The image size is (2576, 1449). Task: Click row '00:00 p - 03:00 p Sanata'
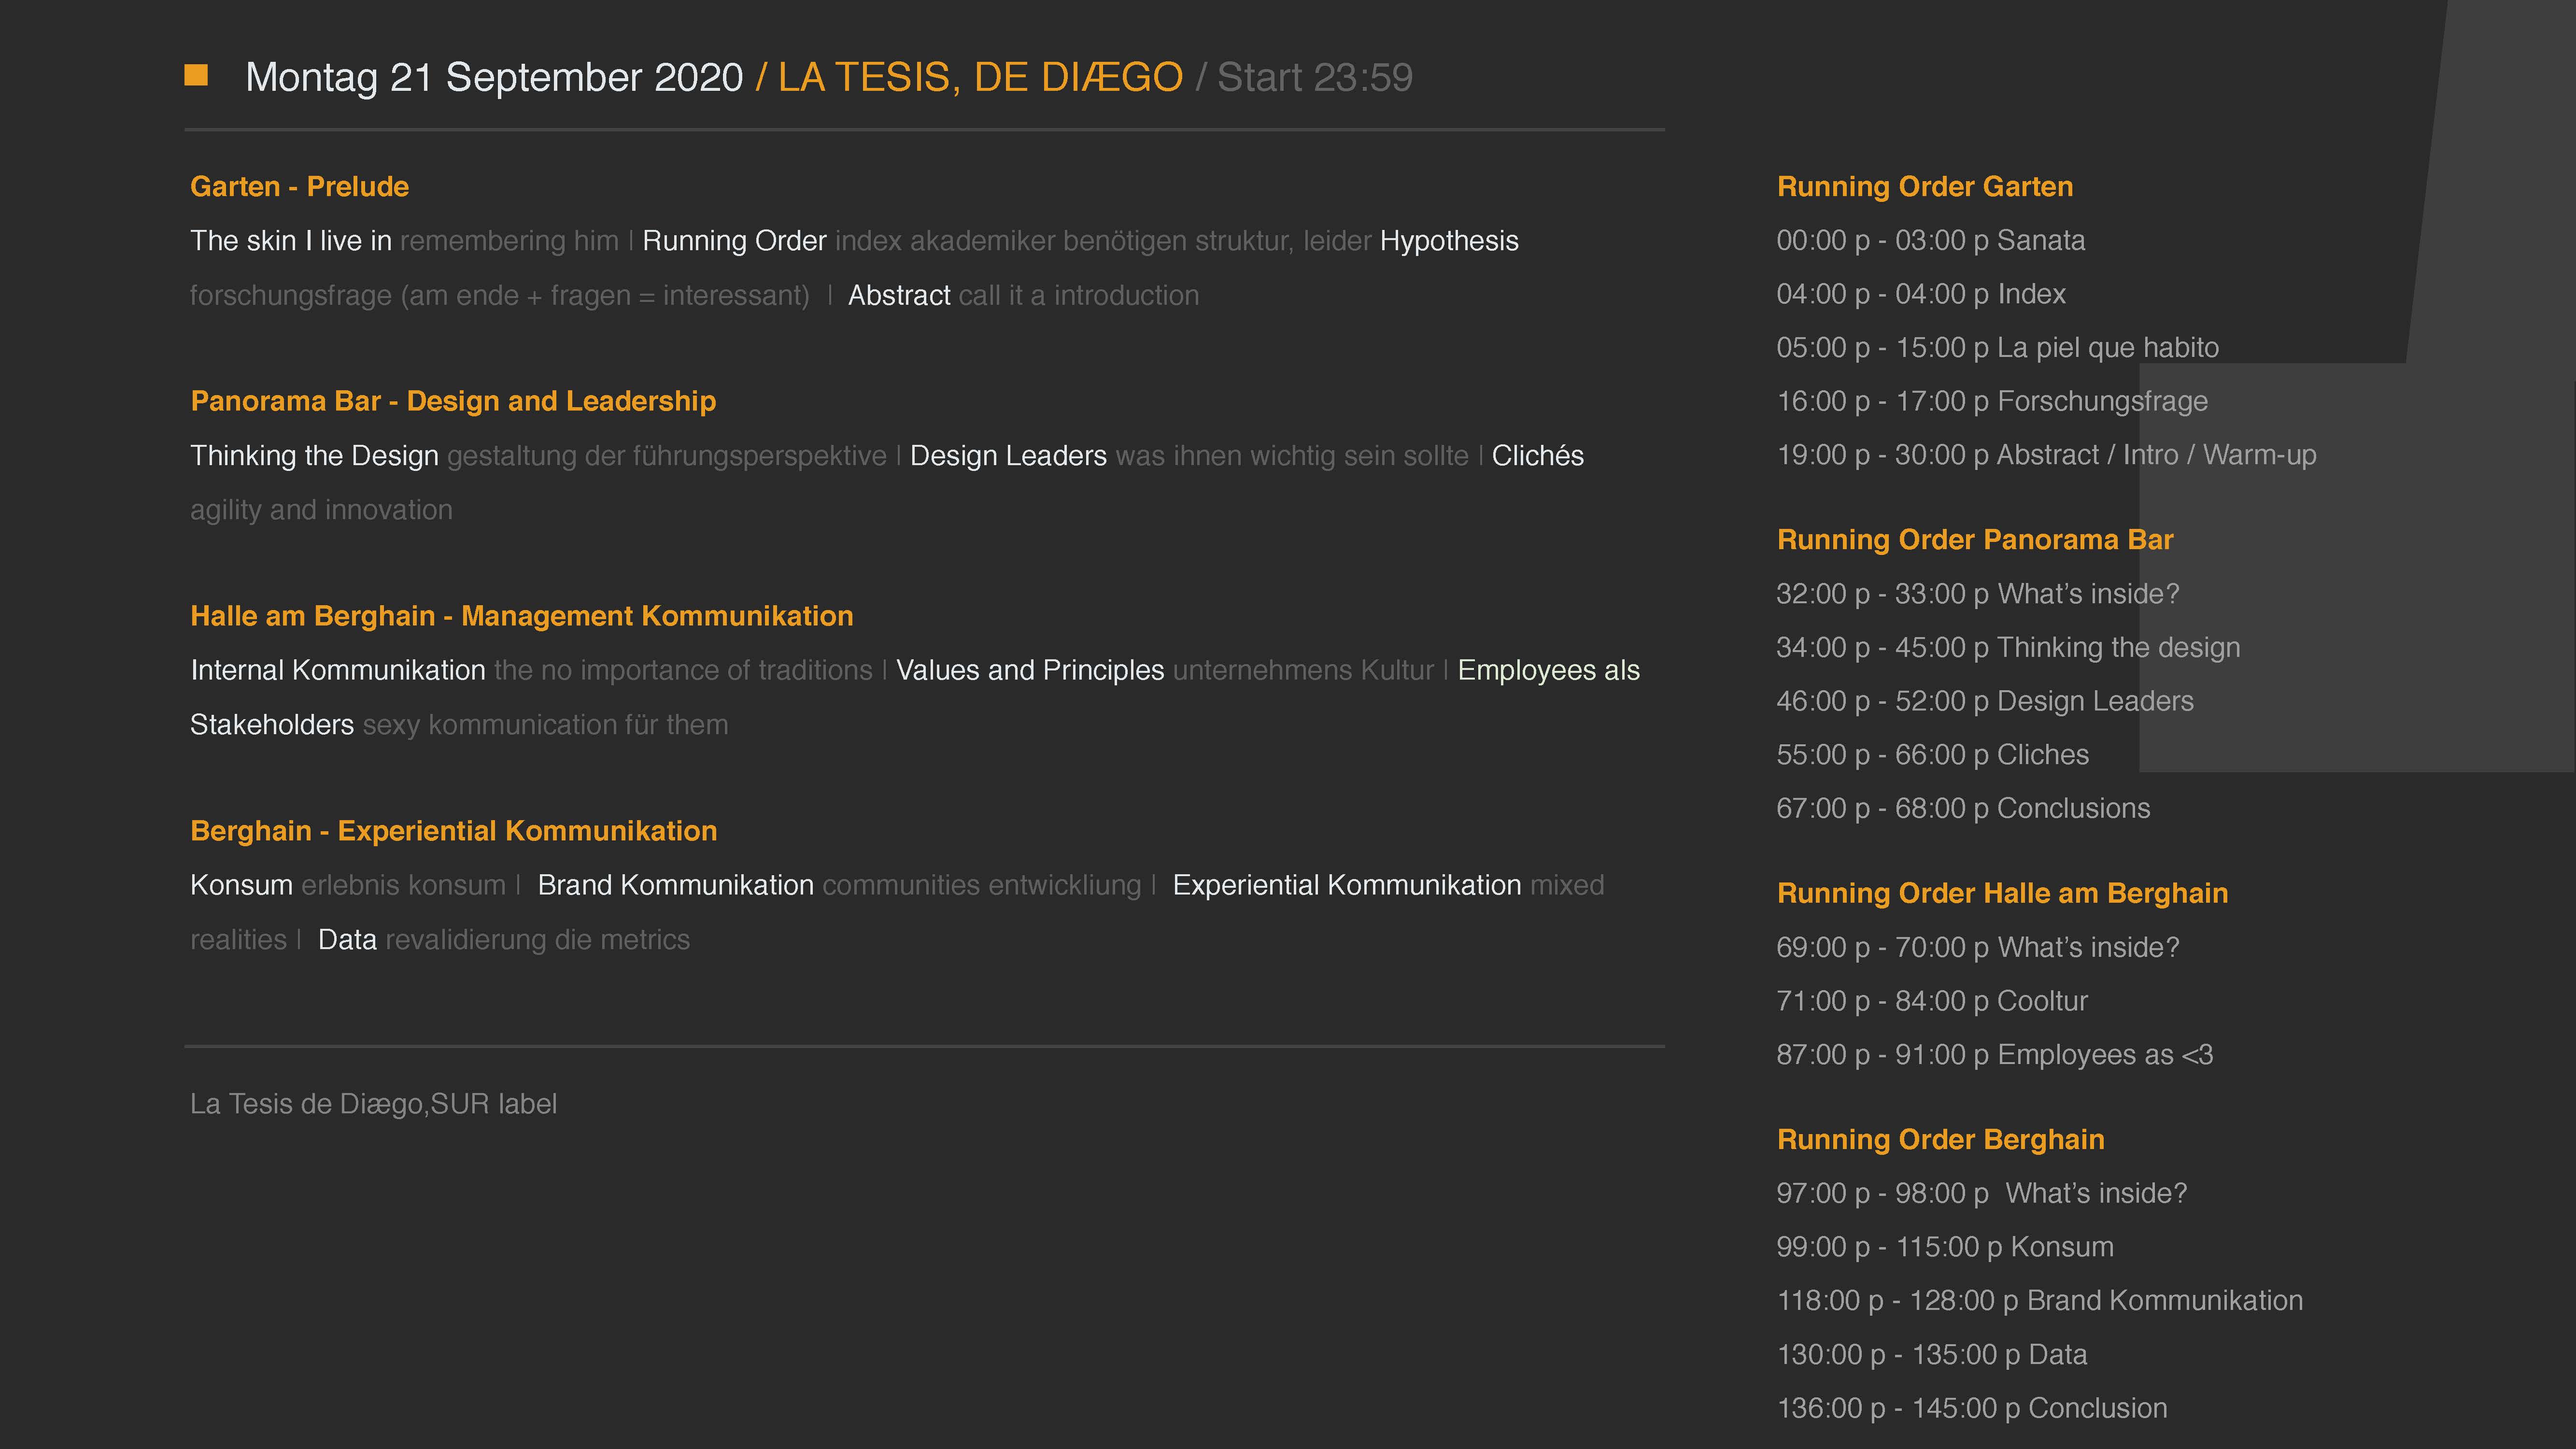pos(1931,241)
